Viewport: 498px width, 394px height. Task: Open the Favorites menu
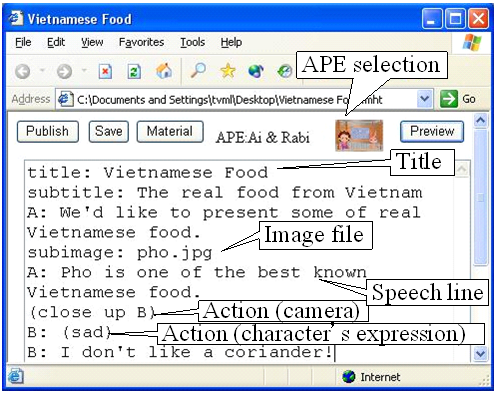click(x=141, y=42)
